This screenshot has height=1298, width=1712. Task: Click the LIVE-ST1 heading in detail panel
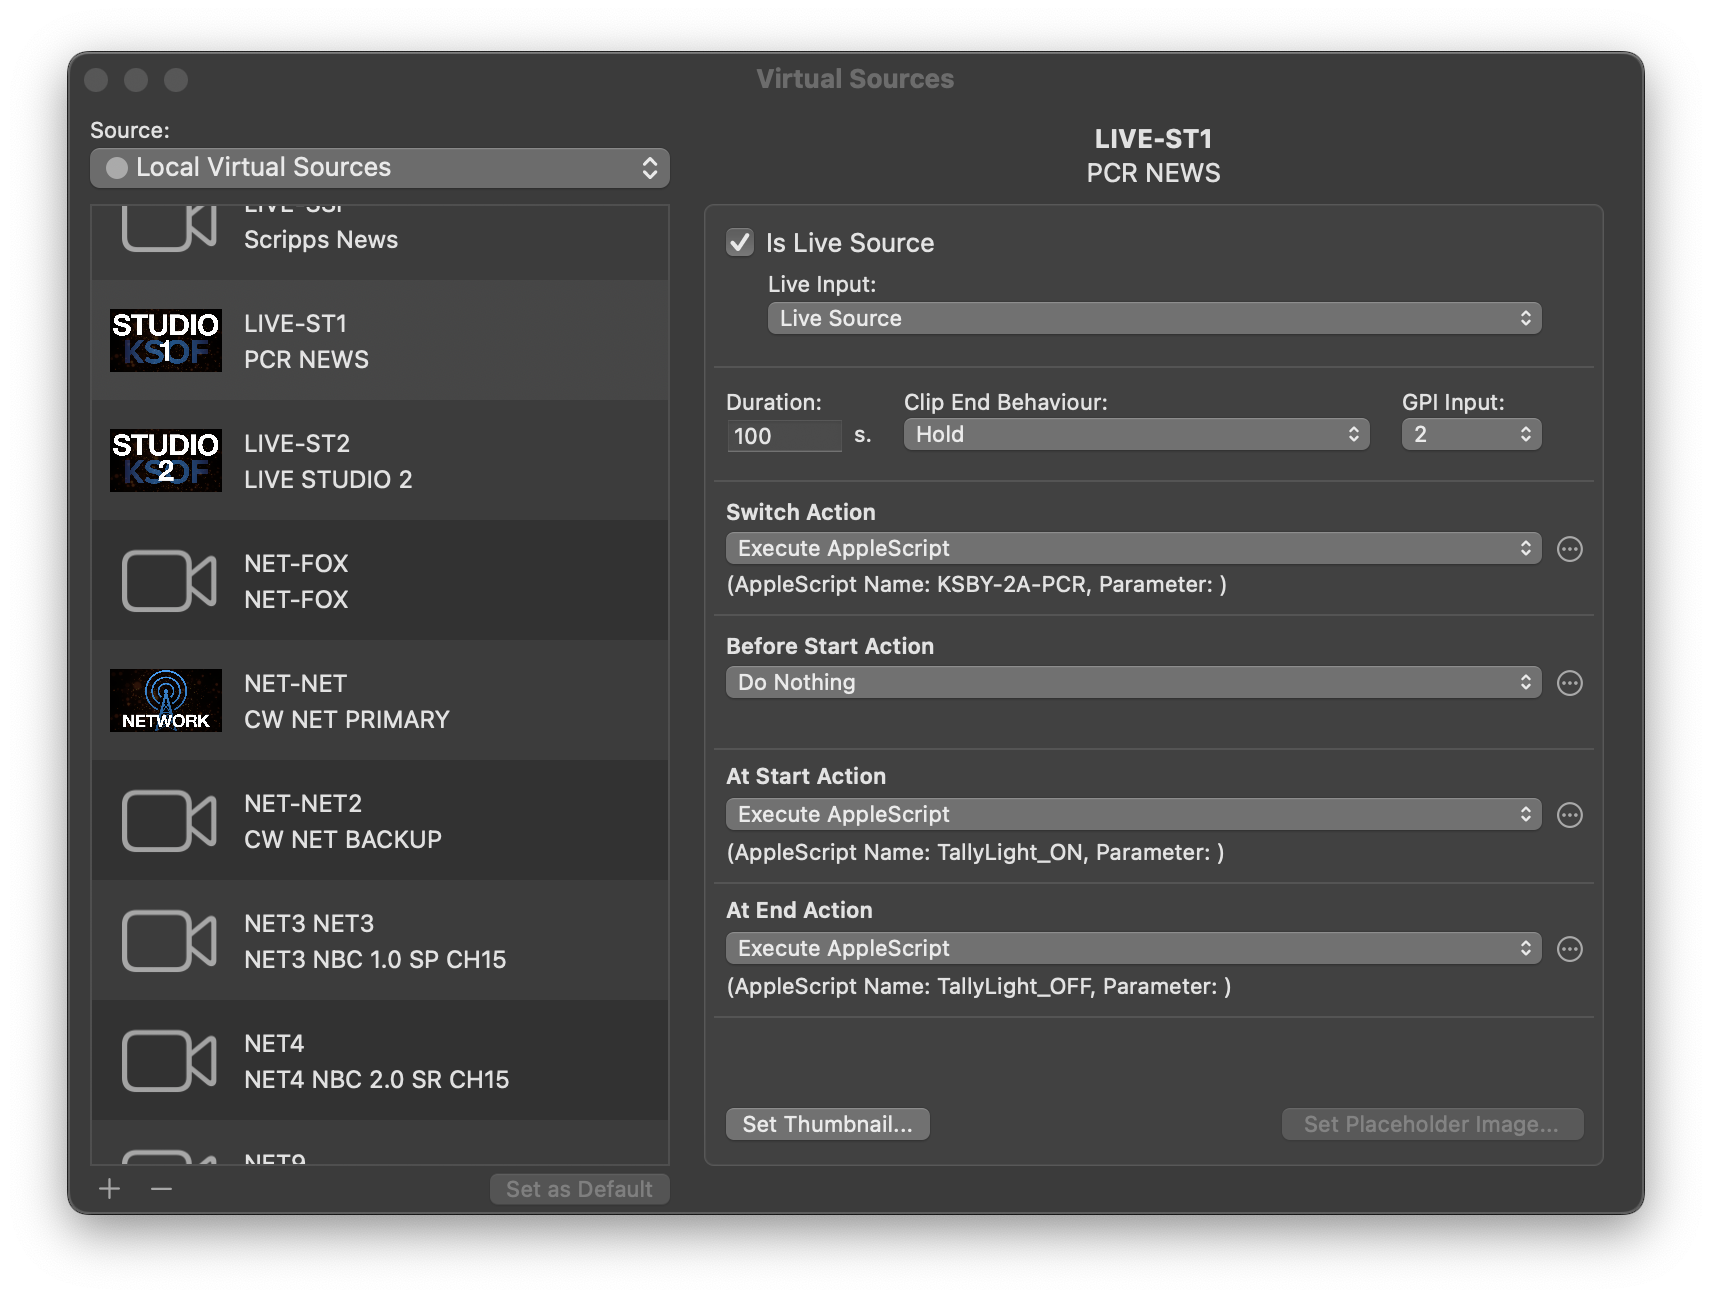1153,139
